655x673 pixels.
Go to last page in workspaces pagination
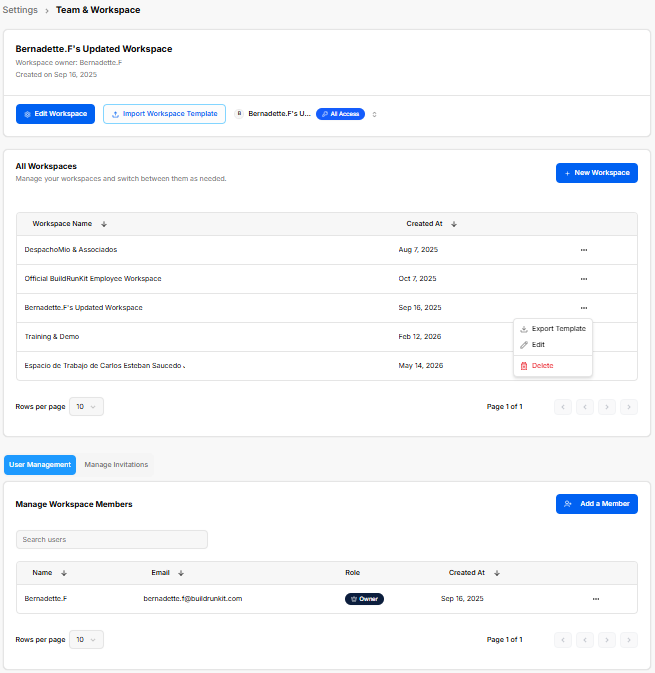tap(629, 407)
